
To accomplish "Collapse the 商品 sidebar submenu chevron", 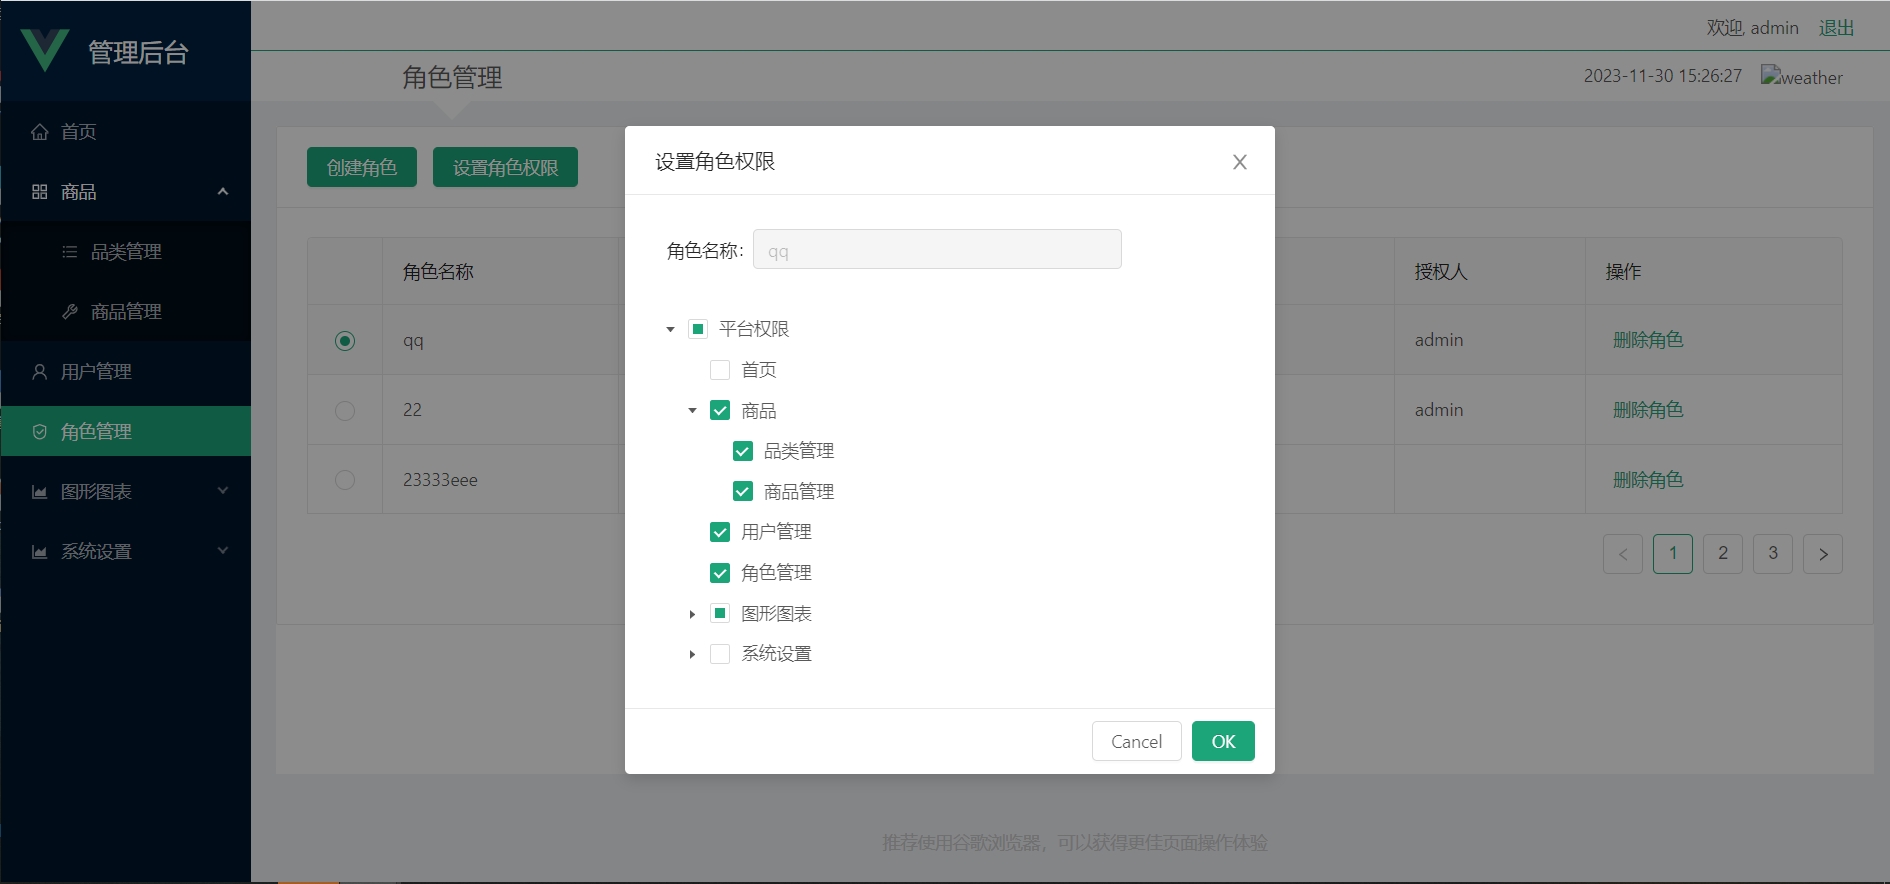I will [x=223, y=192].
